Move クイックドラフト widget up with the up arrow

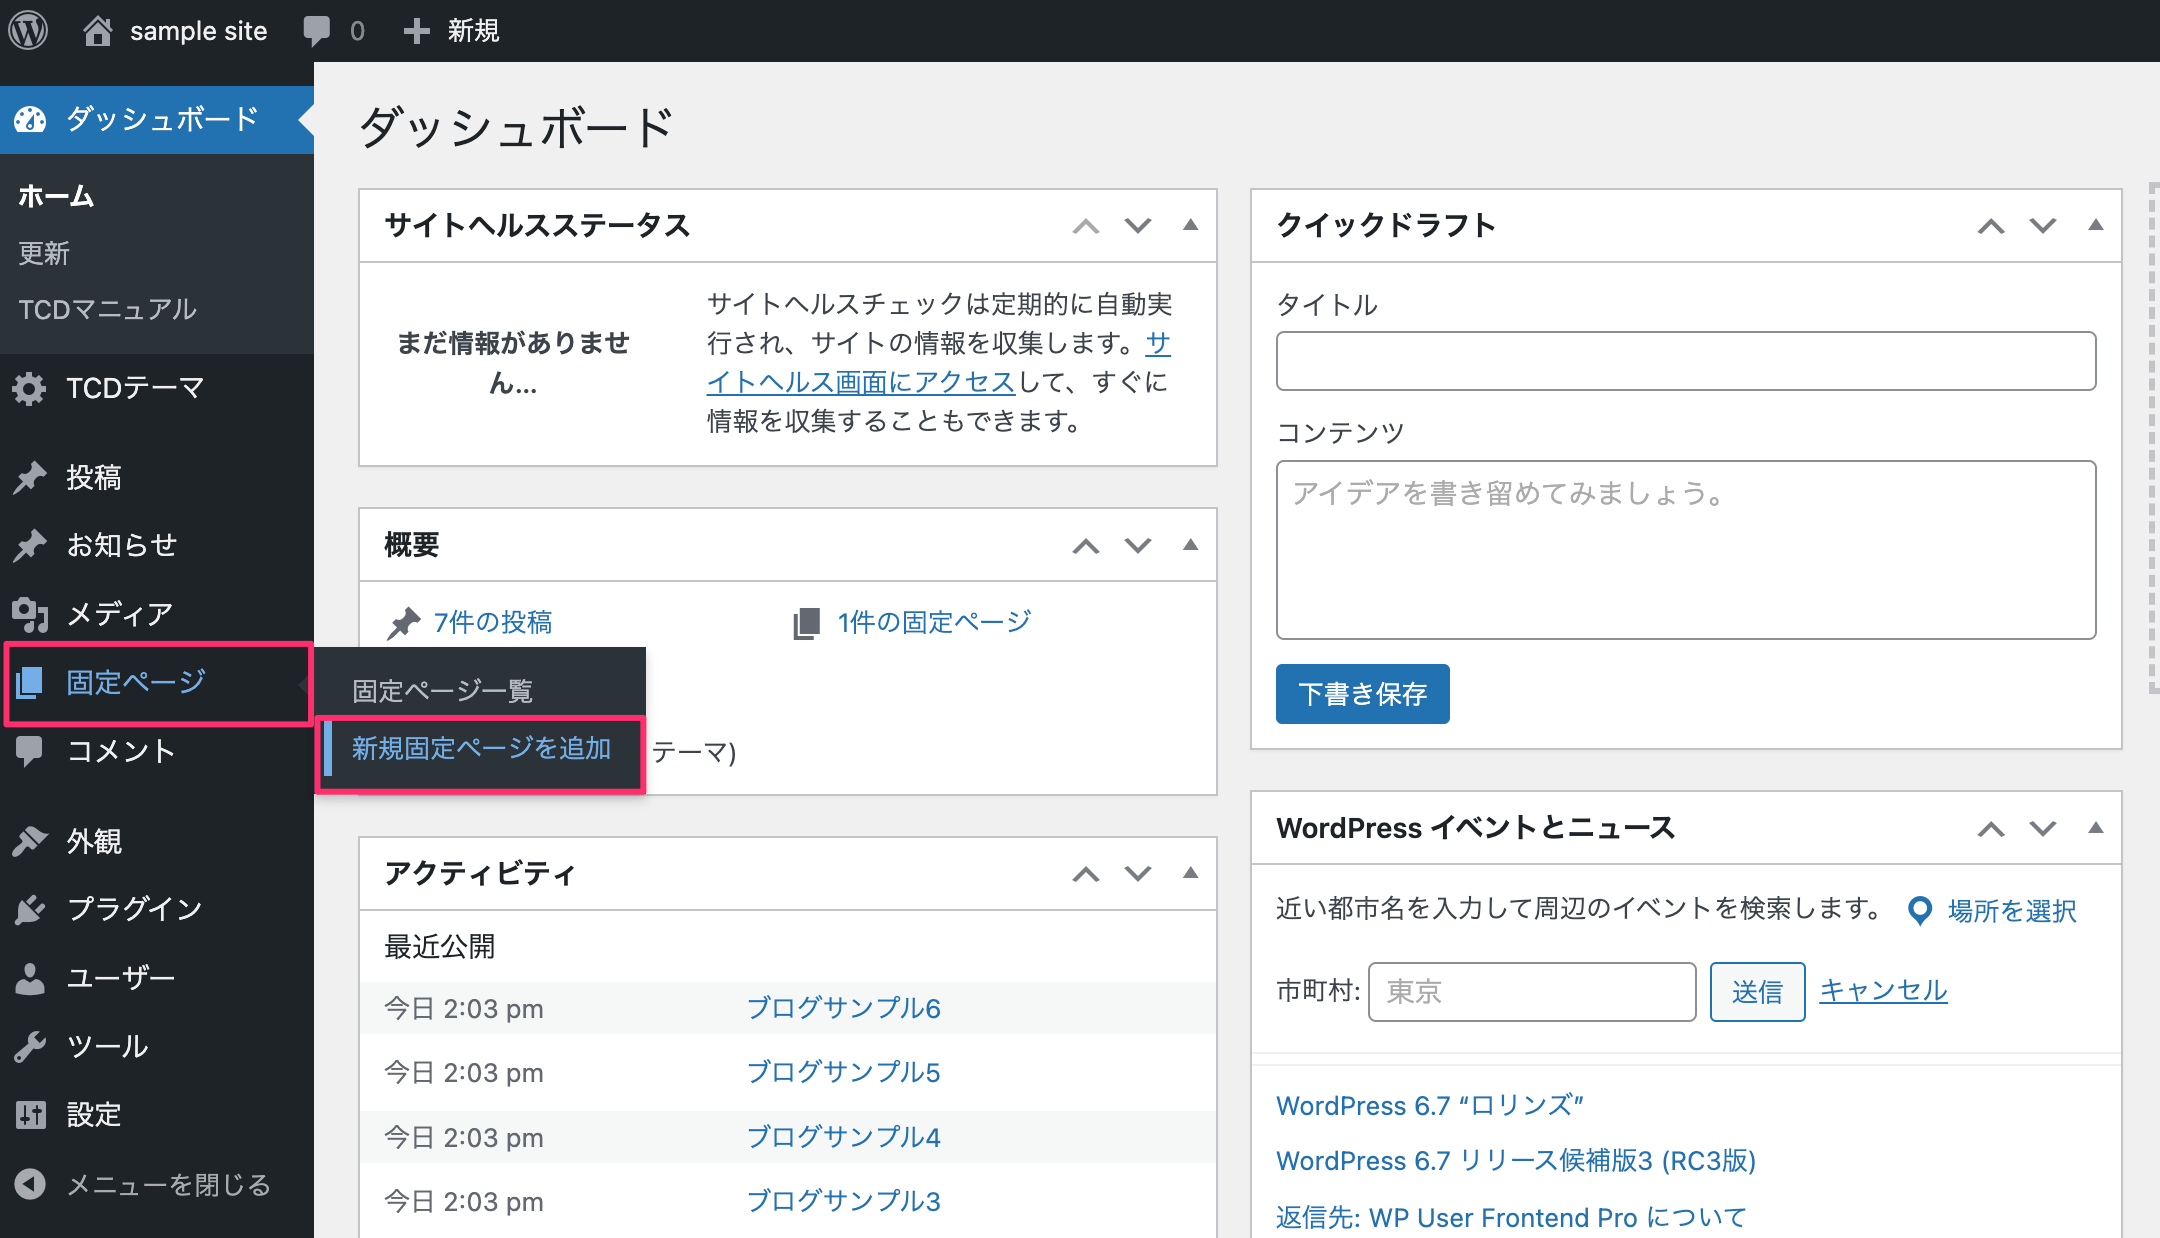1991,226
